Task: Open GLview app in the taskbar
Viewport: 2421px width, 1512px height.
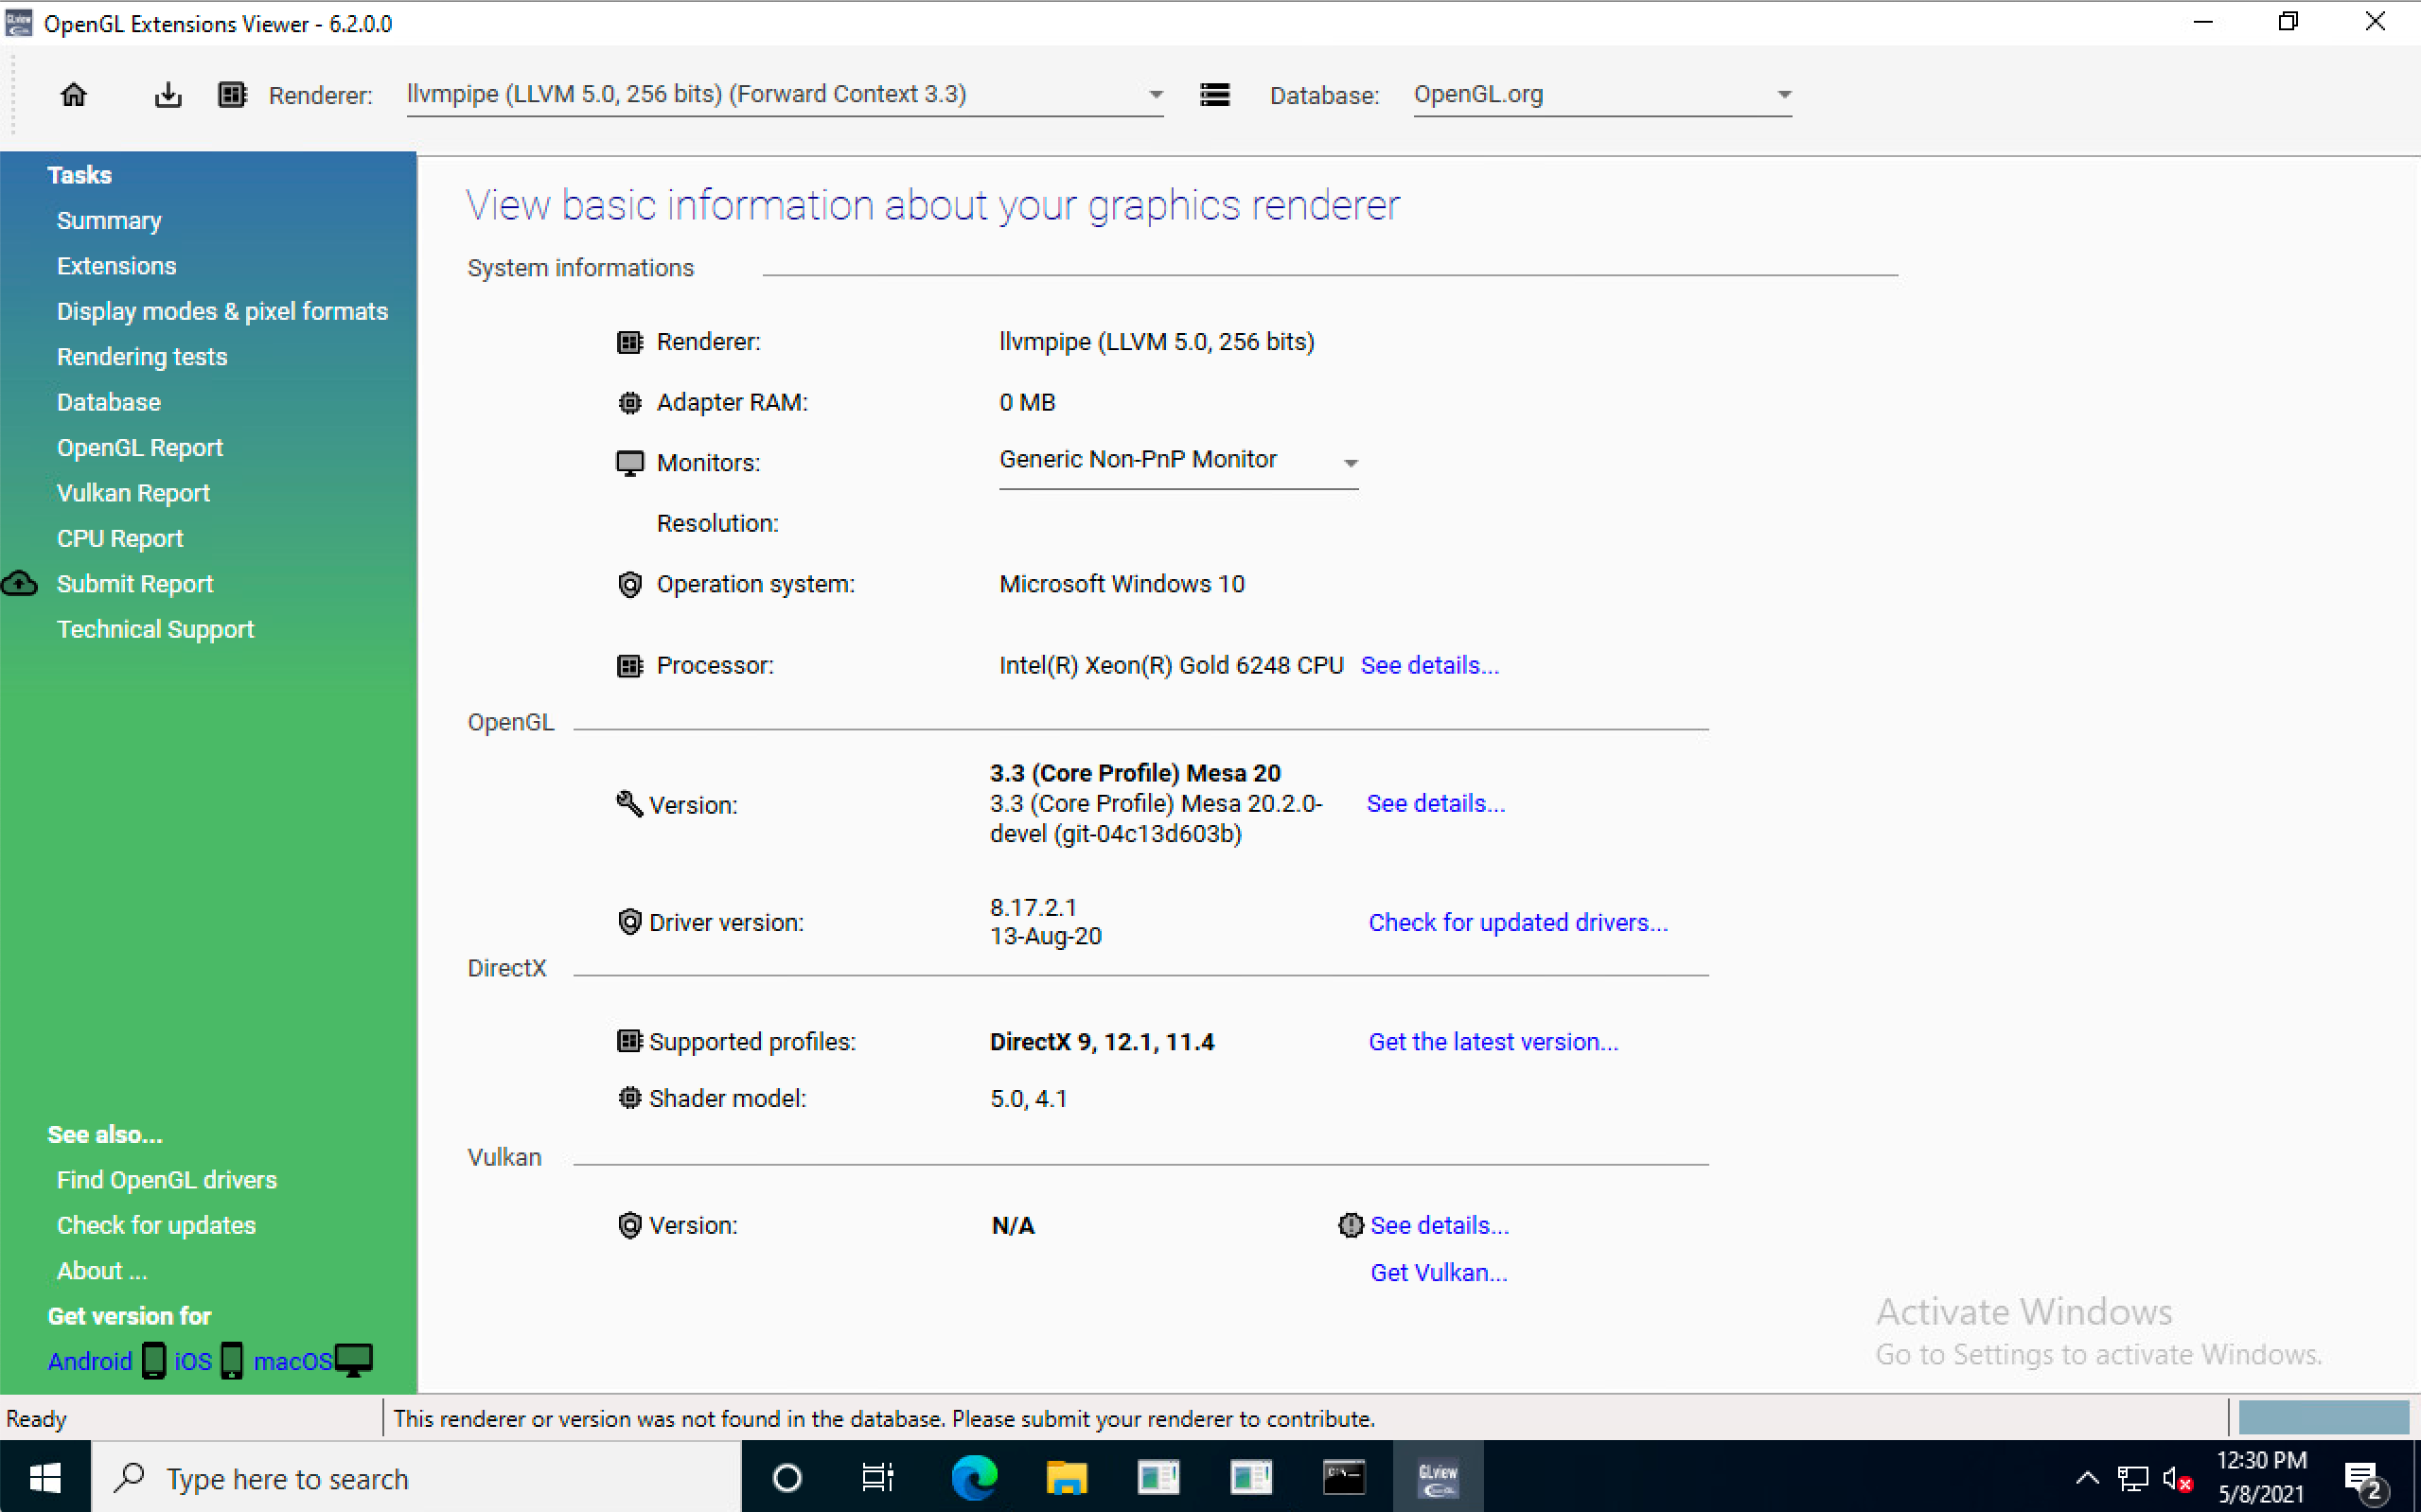Action: click(x=1437, y=1477)
